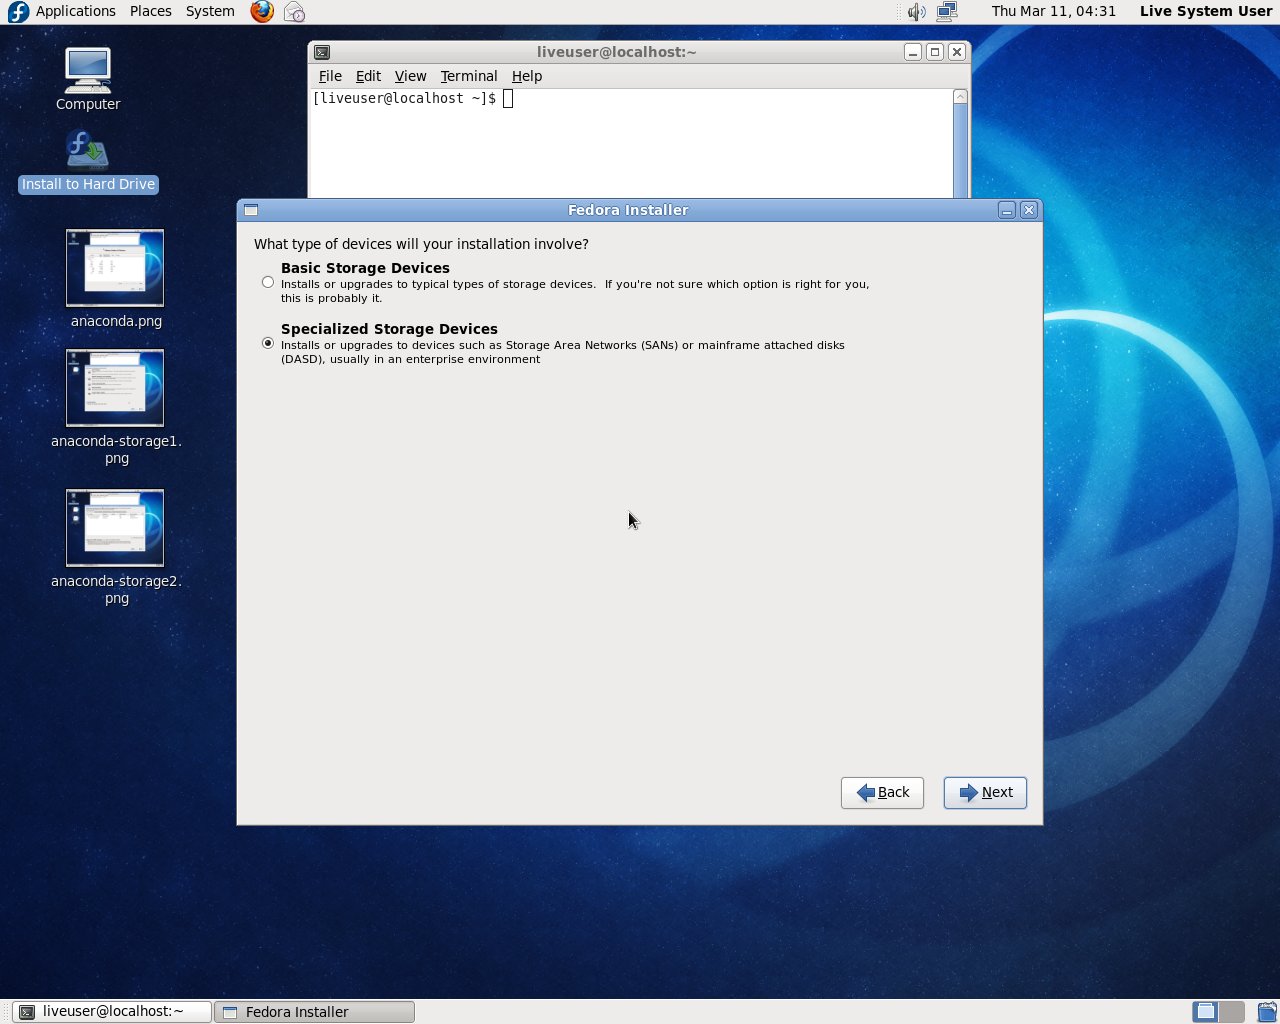The width and height of the screenshot is (1280, 1024).
Task: Click the trash icon in bottom panel
Action: (1266, 1011)
